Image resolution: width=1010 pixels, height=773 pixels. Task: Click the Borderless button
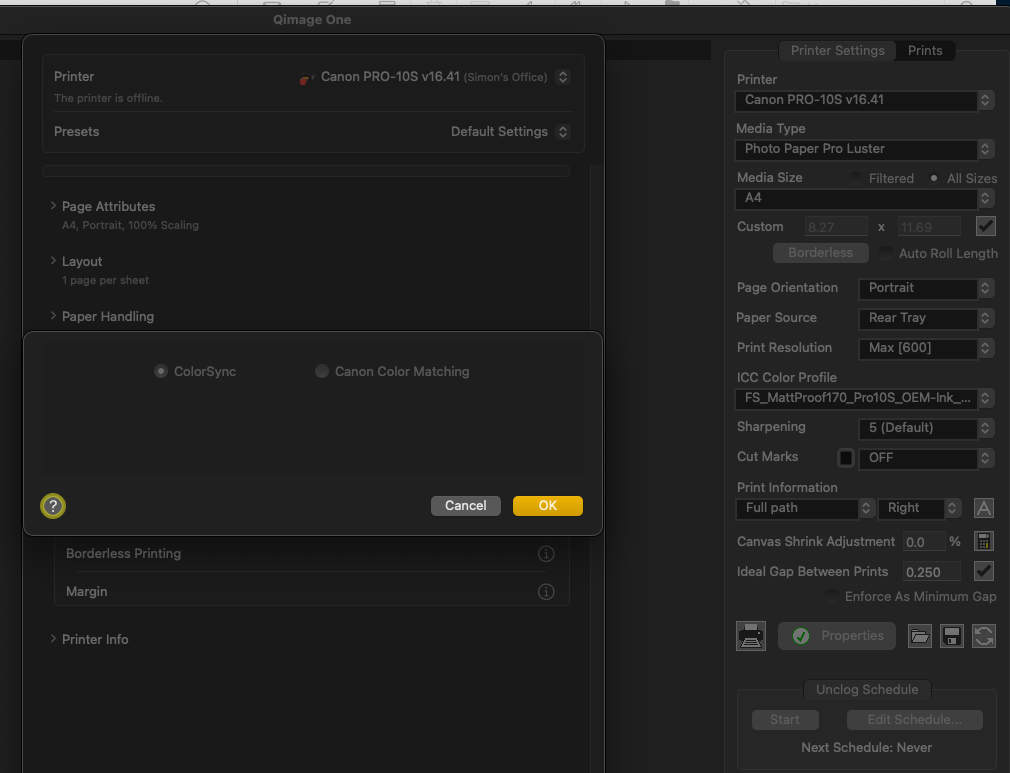click(x=821, y=253)
